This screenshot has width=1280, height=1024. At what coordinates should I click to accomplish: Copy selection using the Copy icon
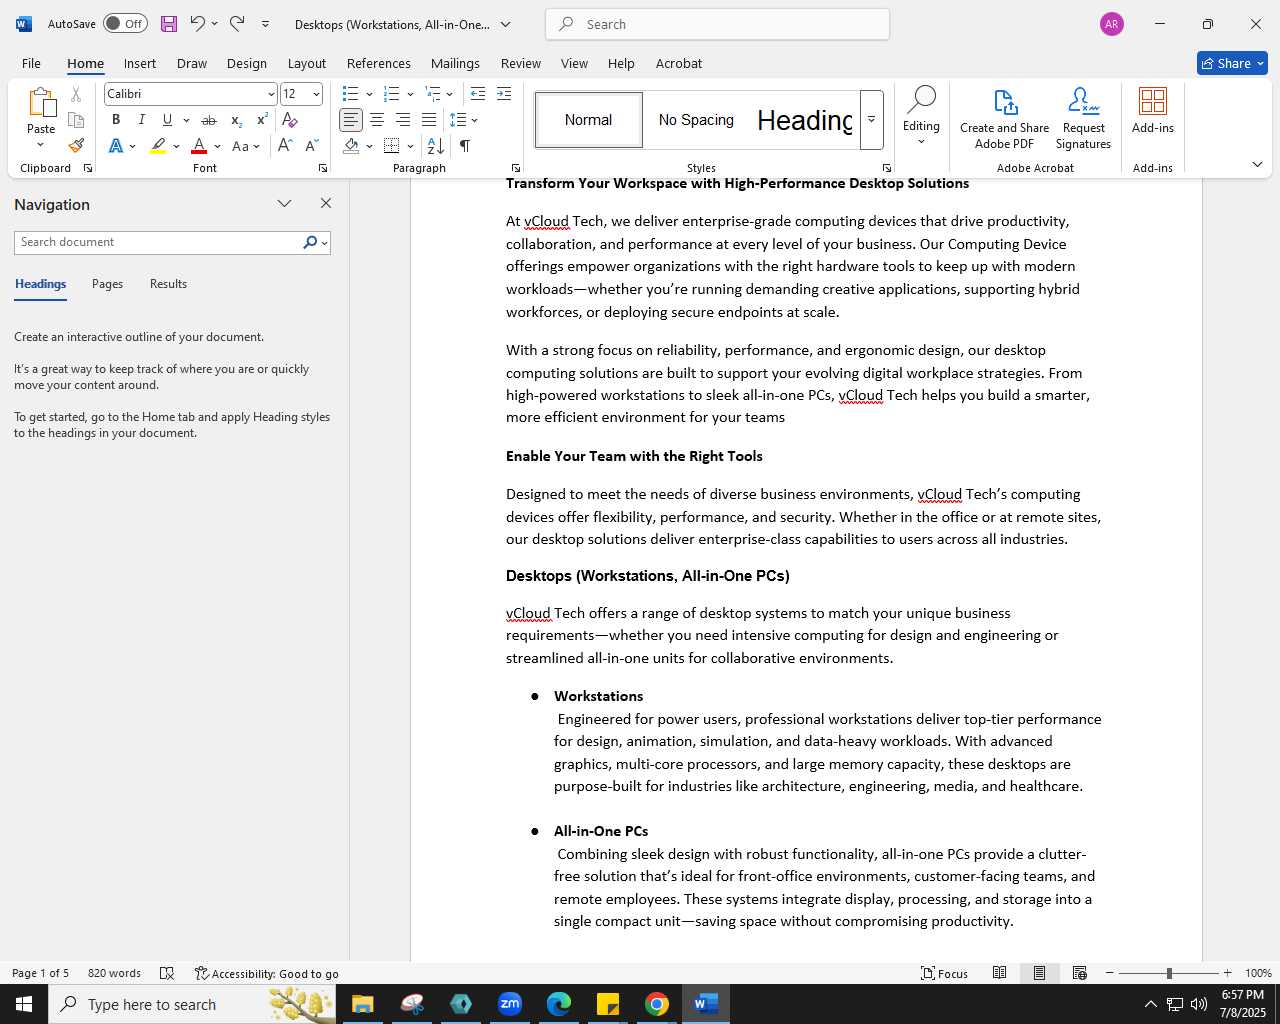(x=76, y=120)
